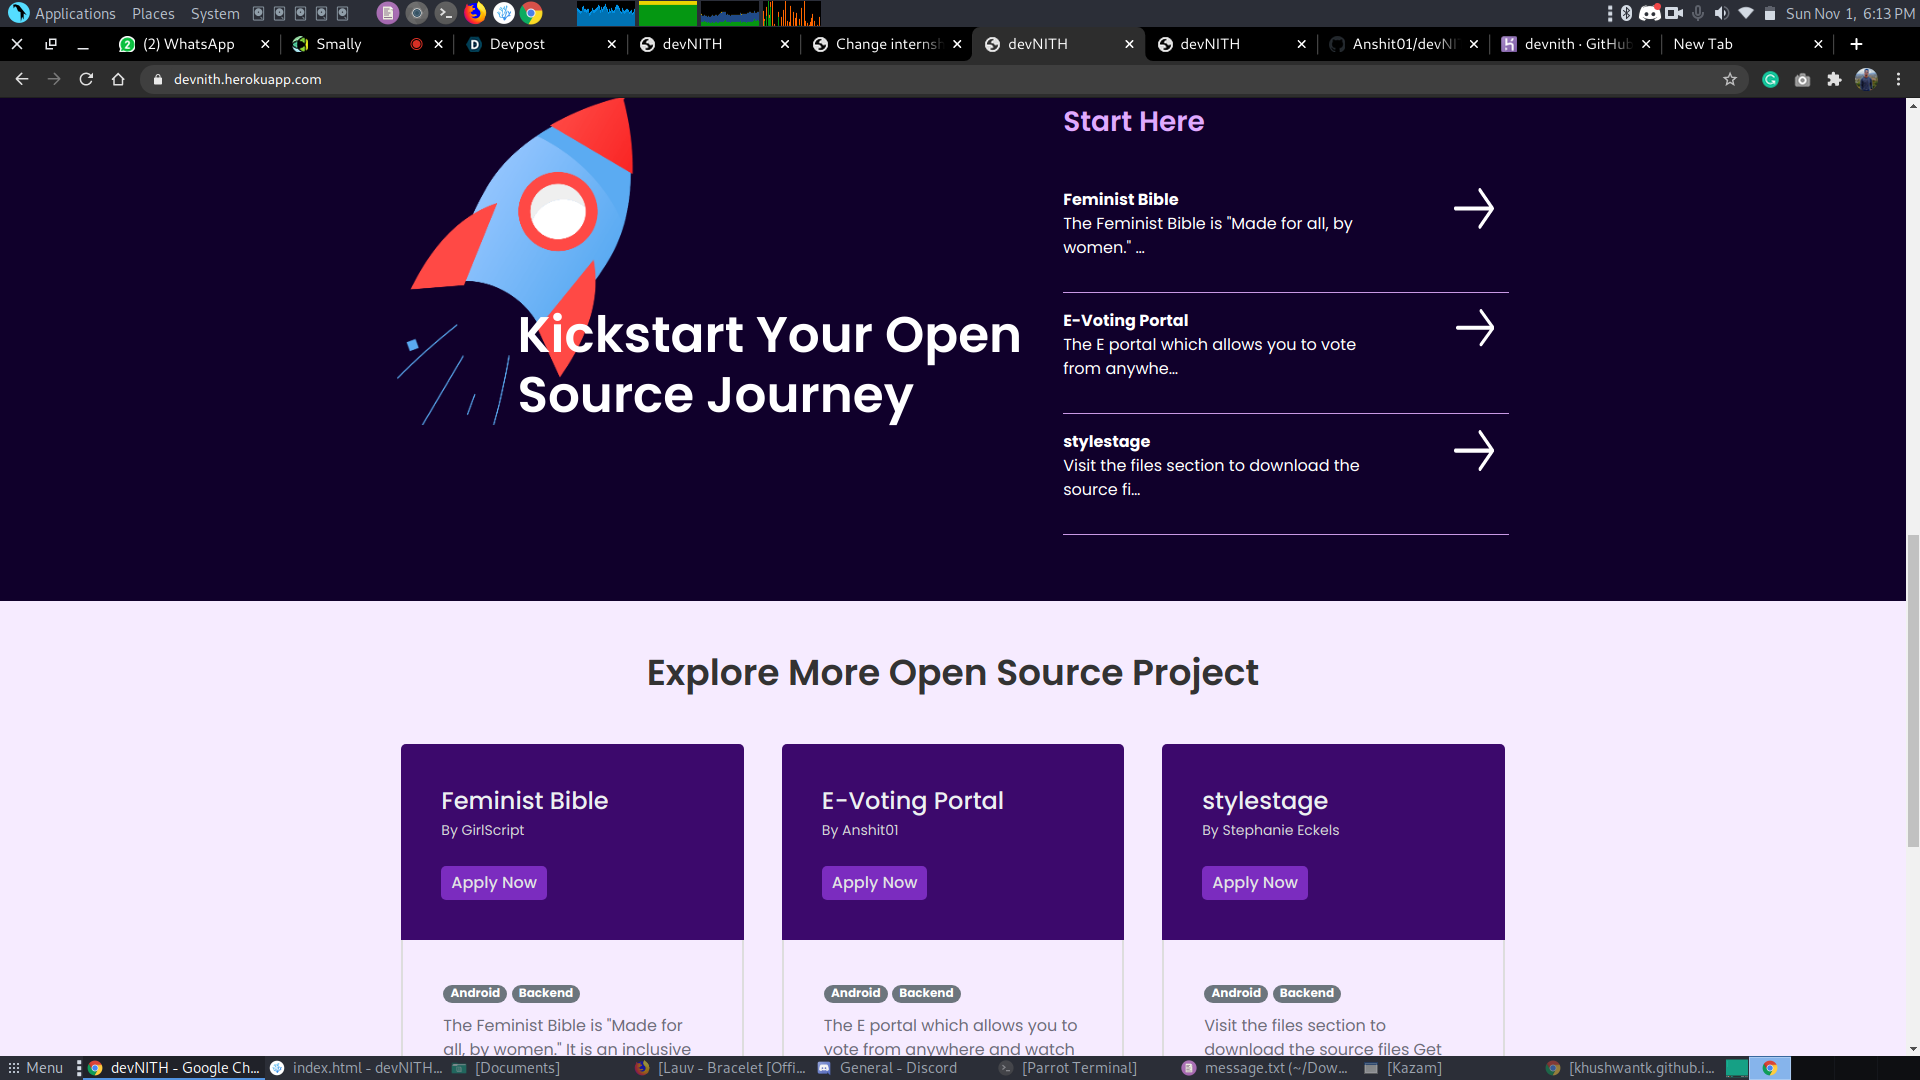Viewport: 1920px width, 1080px height.
Task: Click the Android tag on E-Voting card
Action: click(x=855, y=993)
